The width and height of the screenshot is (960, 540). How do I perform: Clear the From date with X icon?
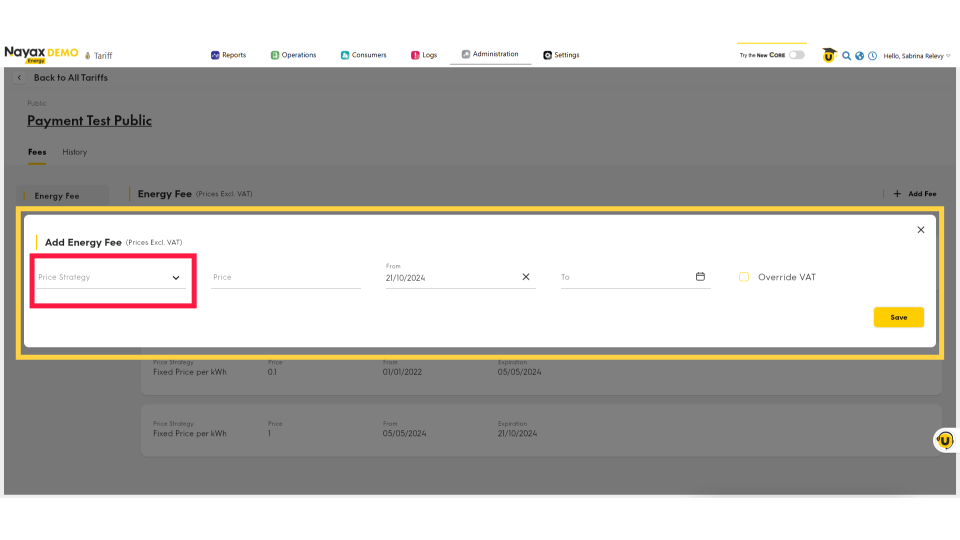tap(526, 277)
